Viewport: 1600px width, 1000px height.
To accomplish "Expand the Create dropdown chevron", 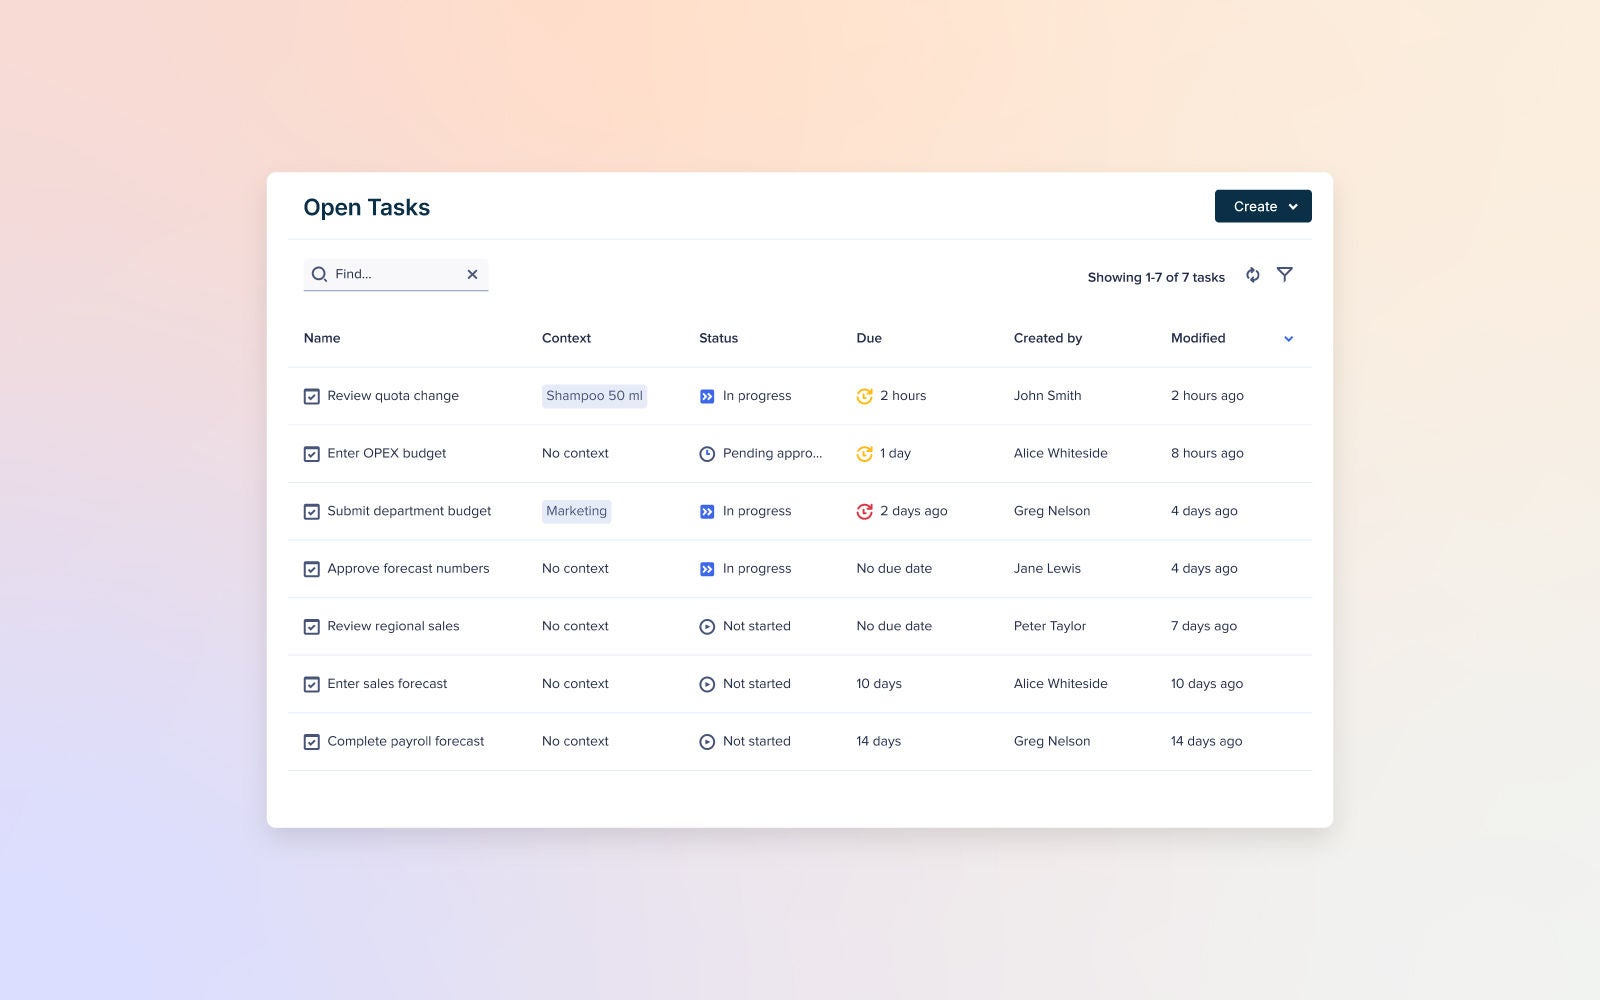I will coord(1291,206).
